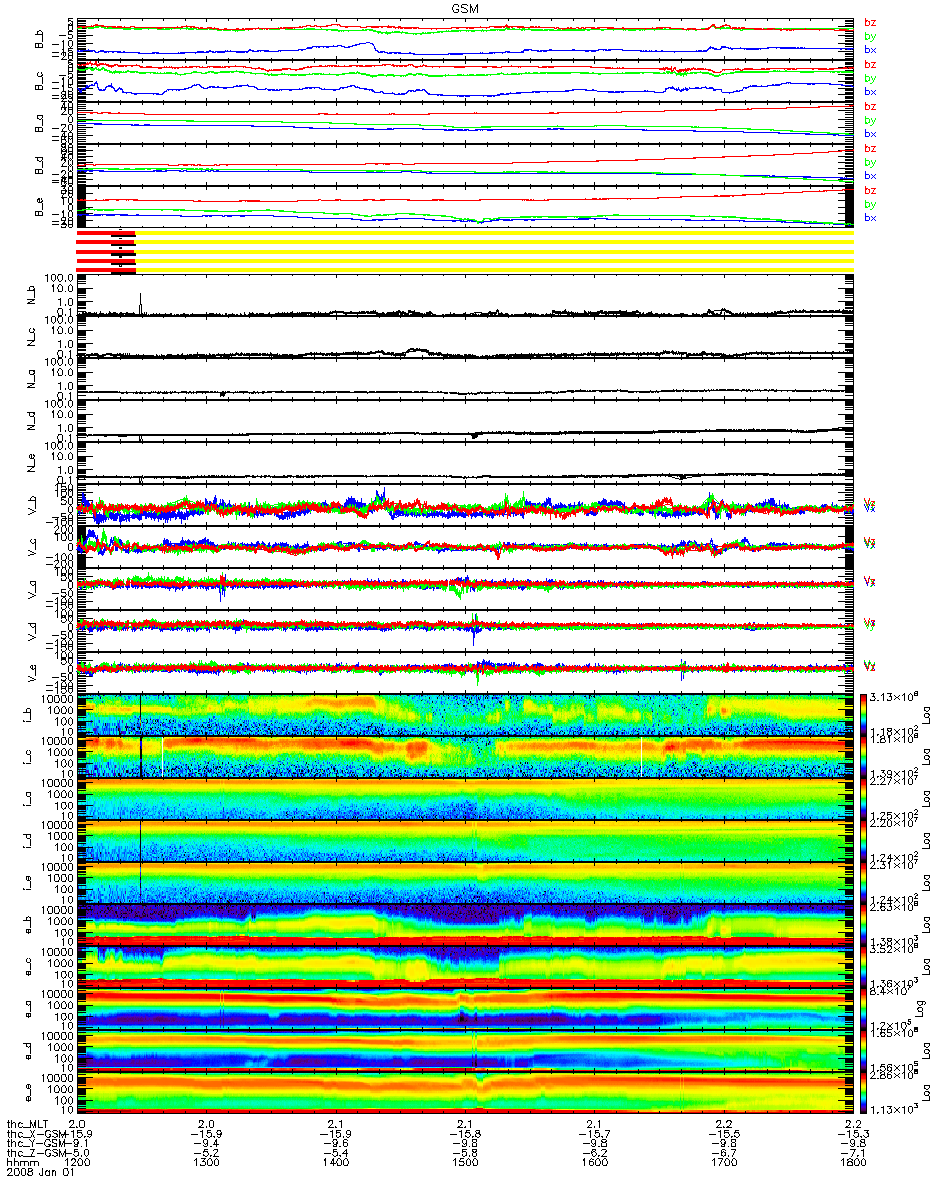Click the e_a electron spectrogram panel
The height and width of the screenshot is (1200, 930).
(465, 1008)
